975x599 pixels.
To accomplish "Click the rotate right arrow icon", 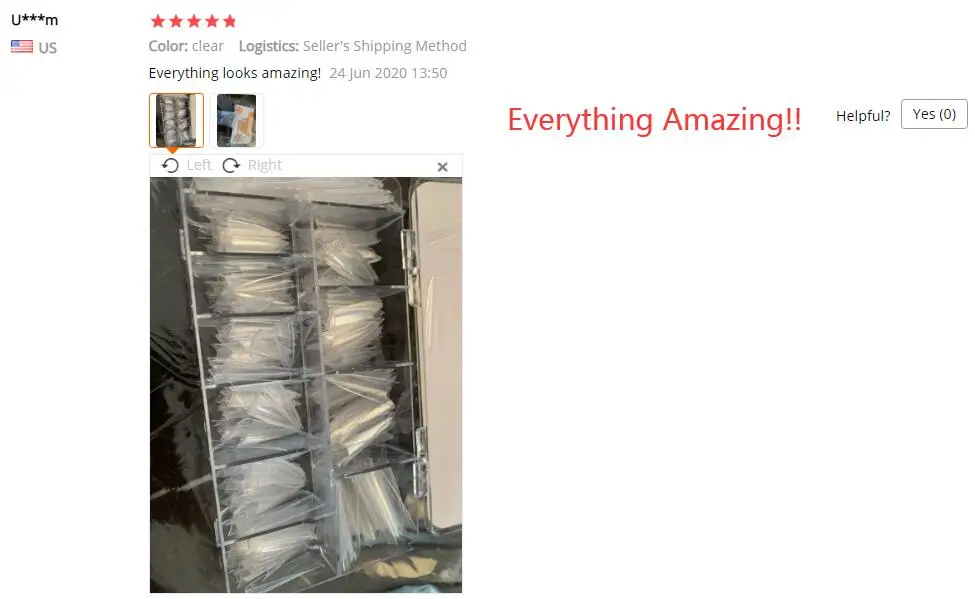I will pyautogui.click(x=231, y=165).
